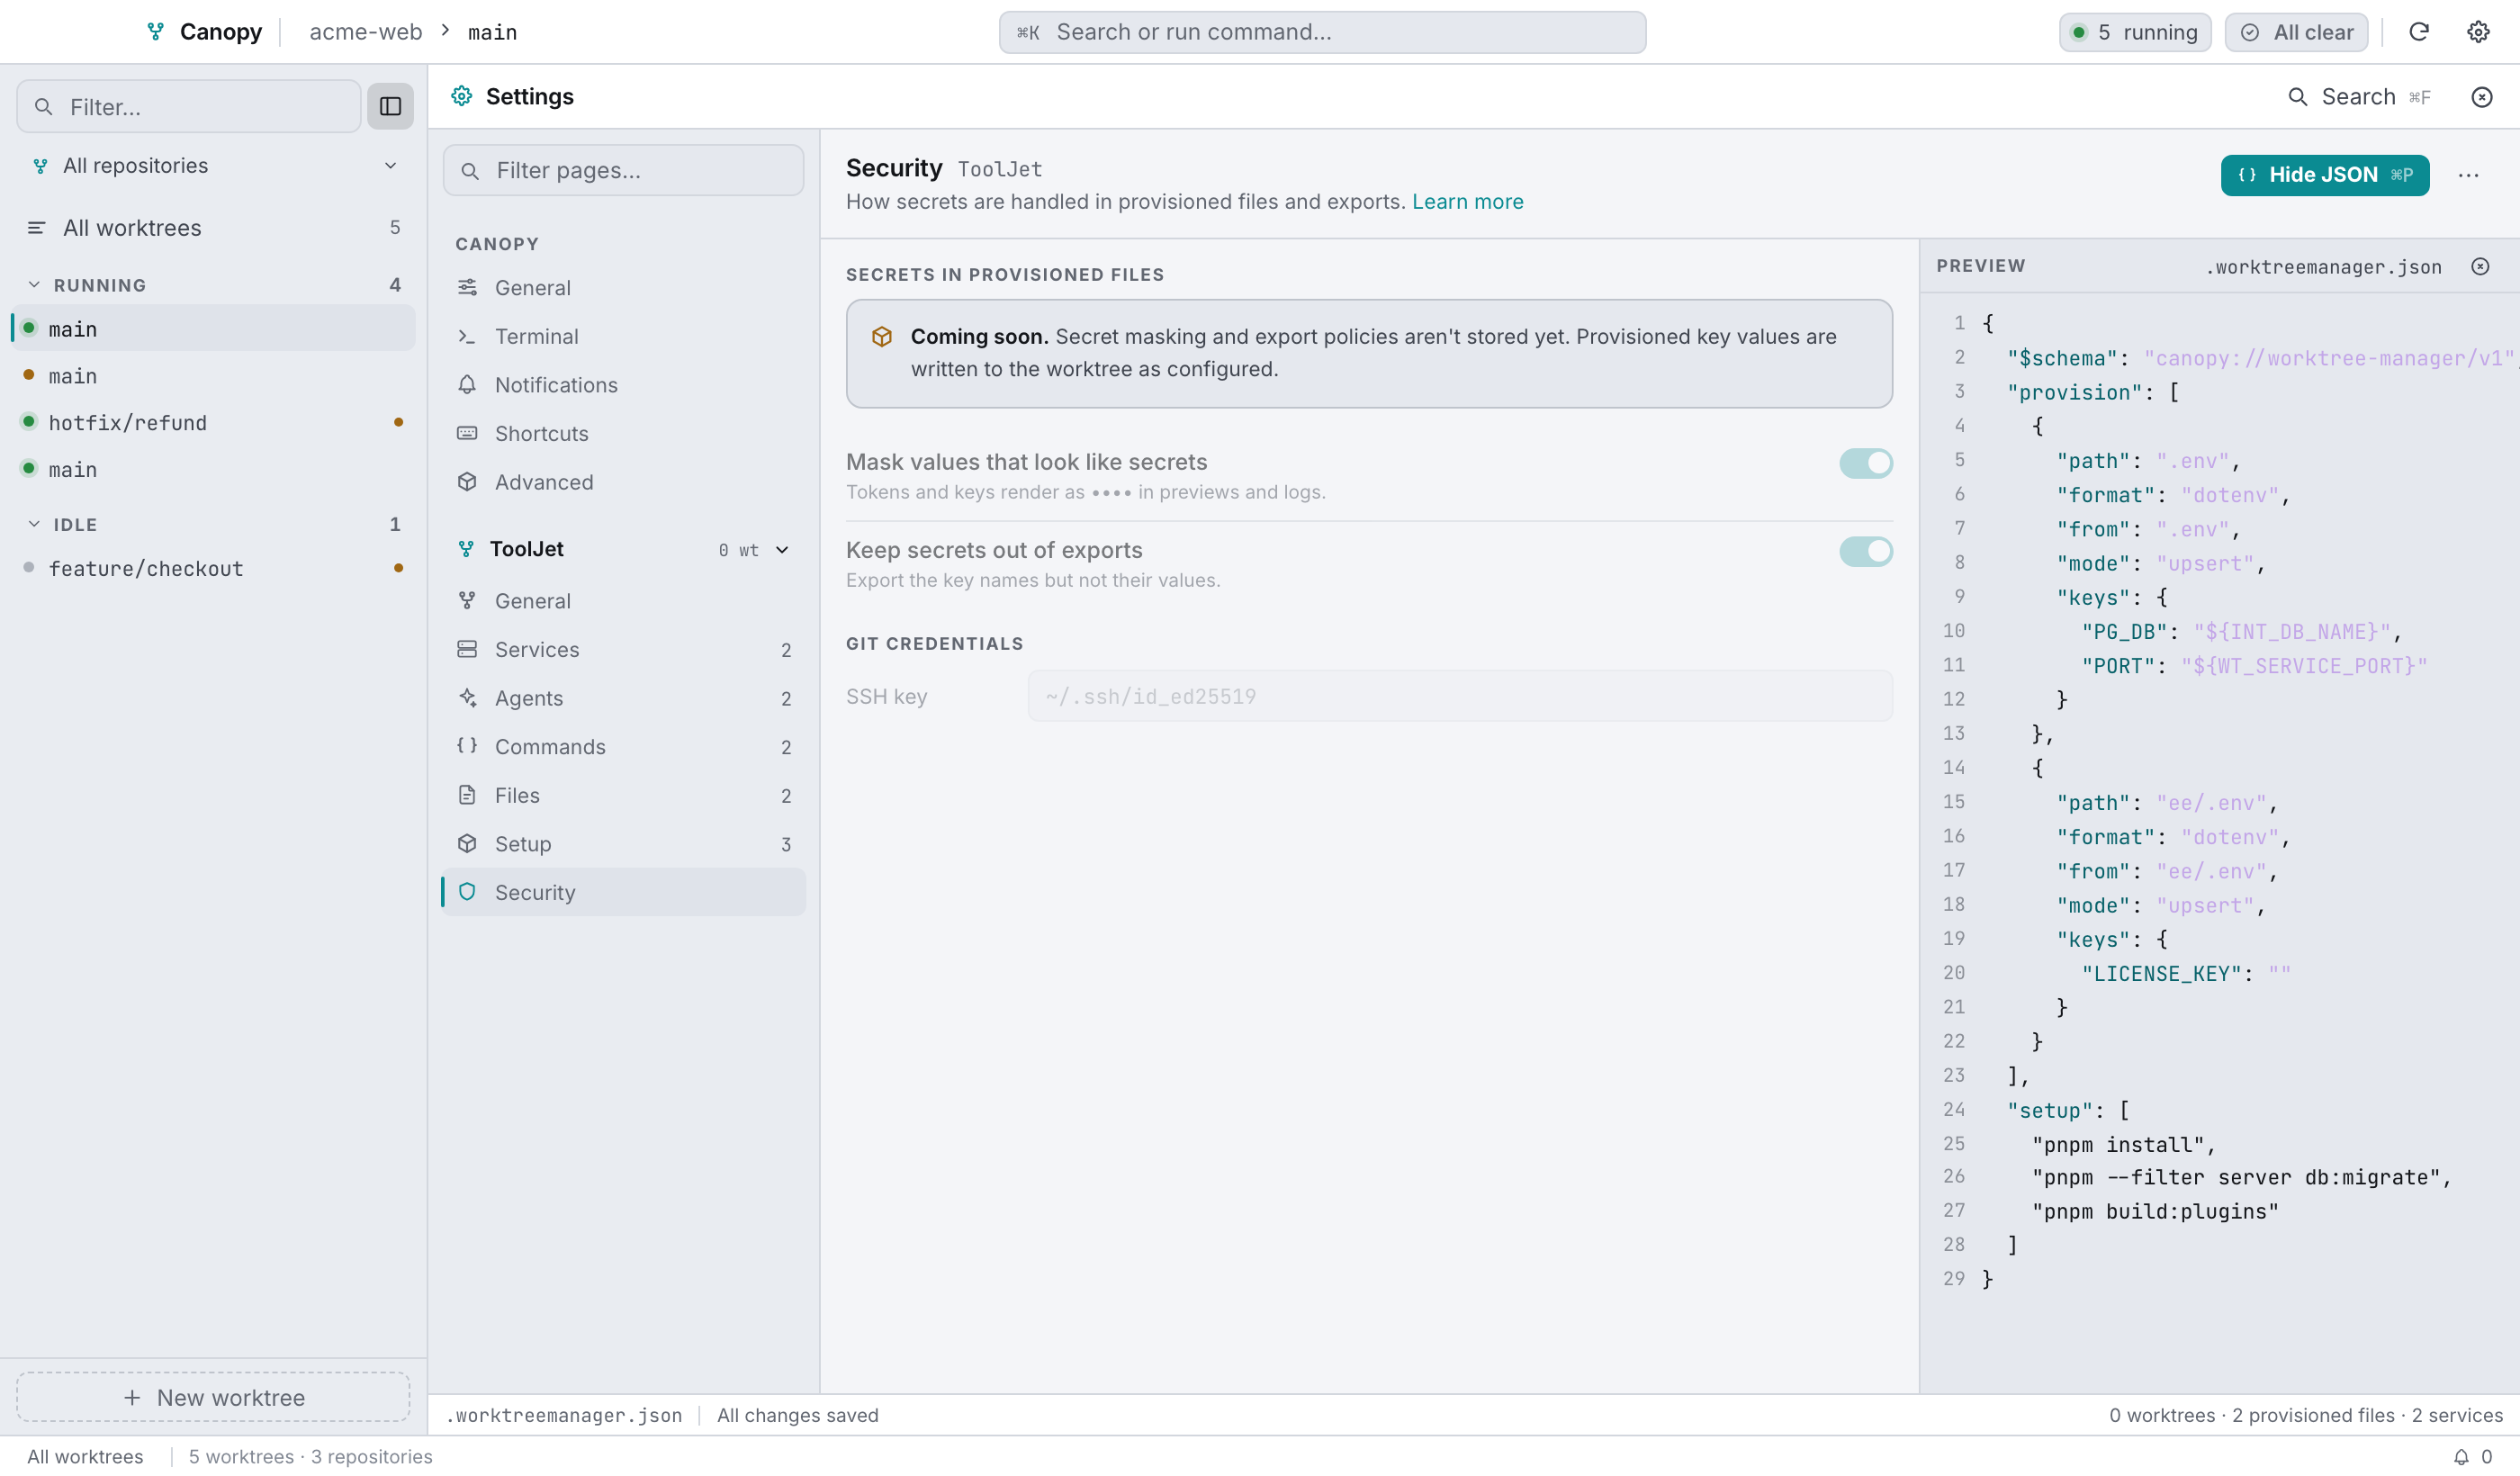This screenshot has width=2520, height=1476.
Task: Open ToolJet General settings page
Action: click(624, 601)
